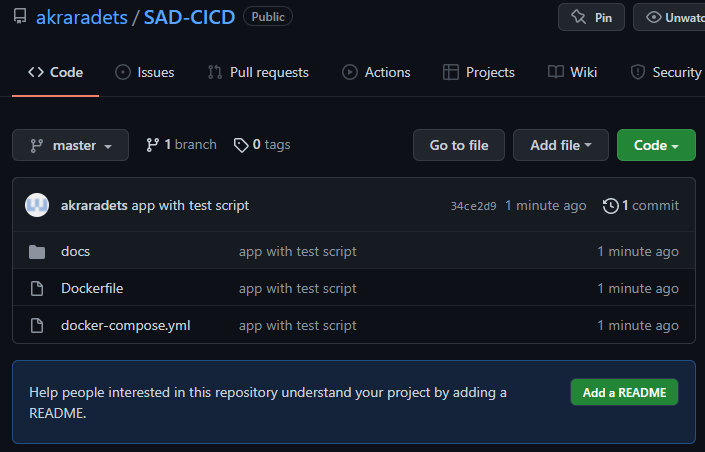This screenshot has width=705, height=452.
Task: Expand the green Code dropdown
Action: click(x=656, y=145)
